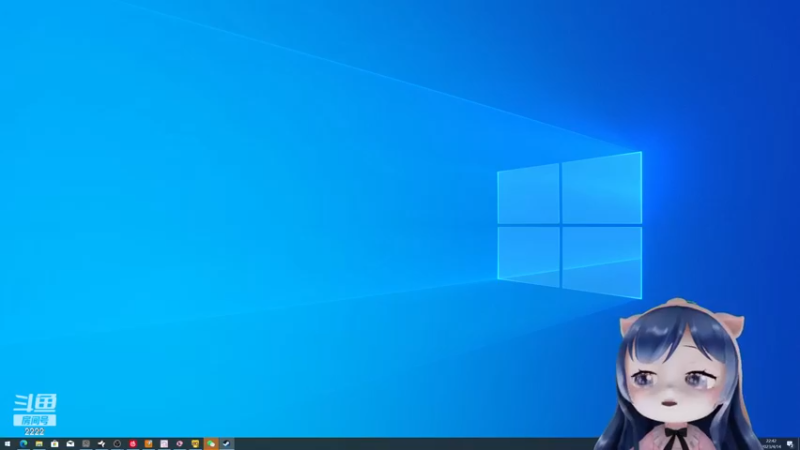Open the orange square taskbar app
The image size is (800, 450).
[x=148, y=444]
